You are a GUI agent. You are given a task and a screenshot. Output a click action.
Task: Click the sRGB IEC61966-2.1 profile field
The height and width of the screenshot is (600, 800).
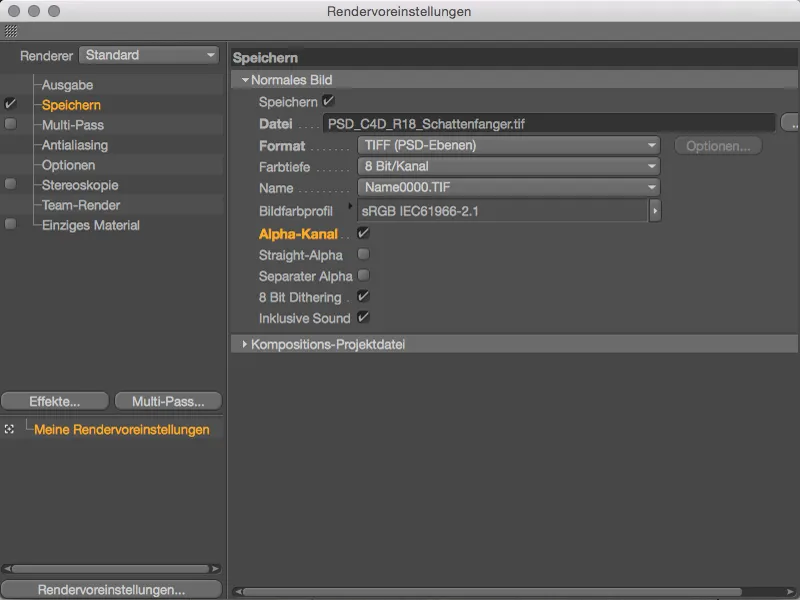pos(503,211)
